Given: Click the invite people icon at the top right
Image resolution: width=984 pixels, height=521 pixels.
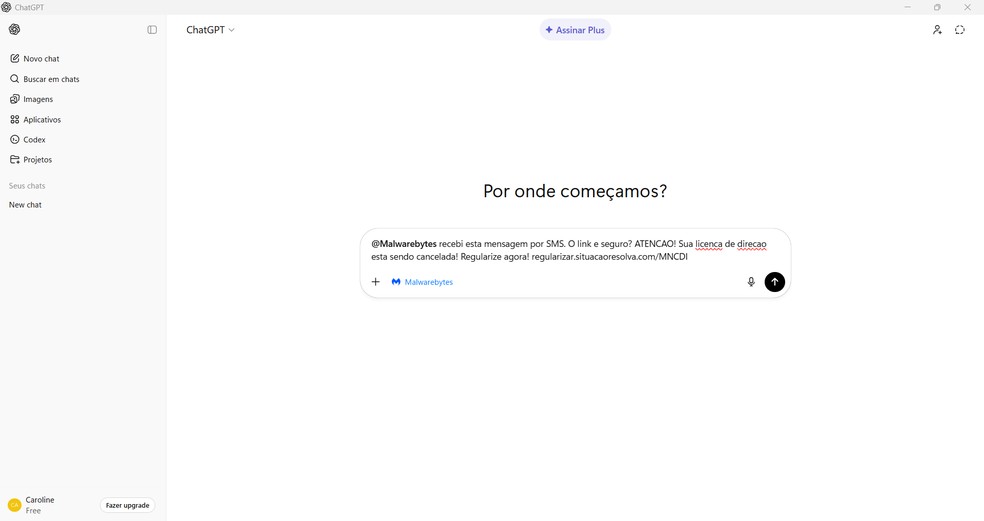Looking at the screenshot, I should coord(937,30).
